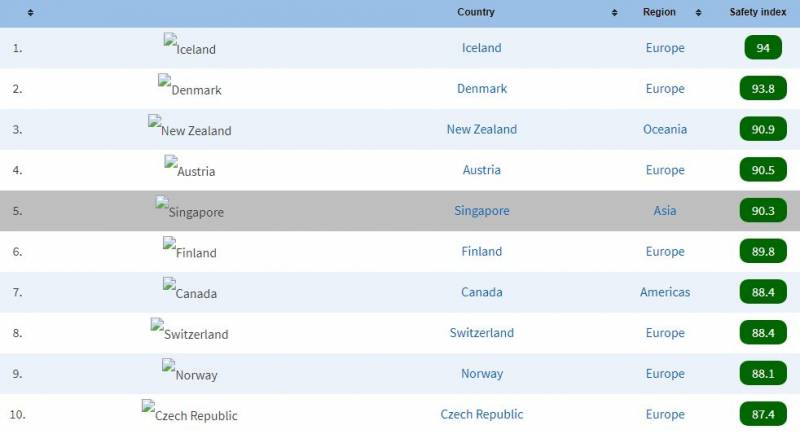Open the Norway country link
This screenshot has width=800, height=434.
(x=482, y=374)
